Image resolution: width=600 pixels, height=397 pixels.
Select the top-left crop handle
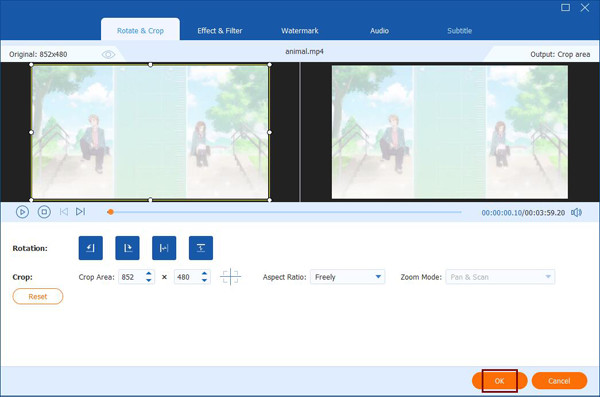click(31, 65)
